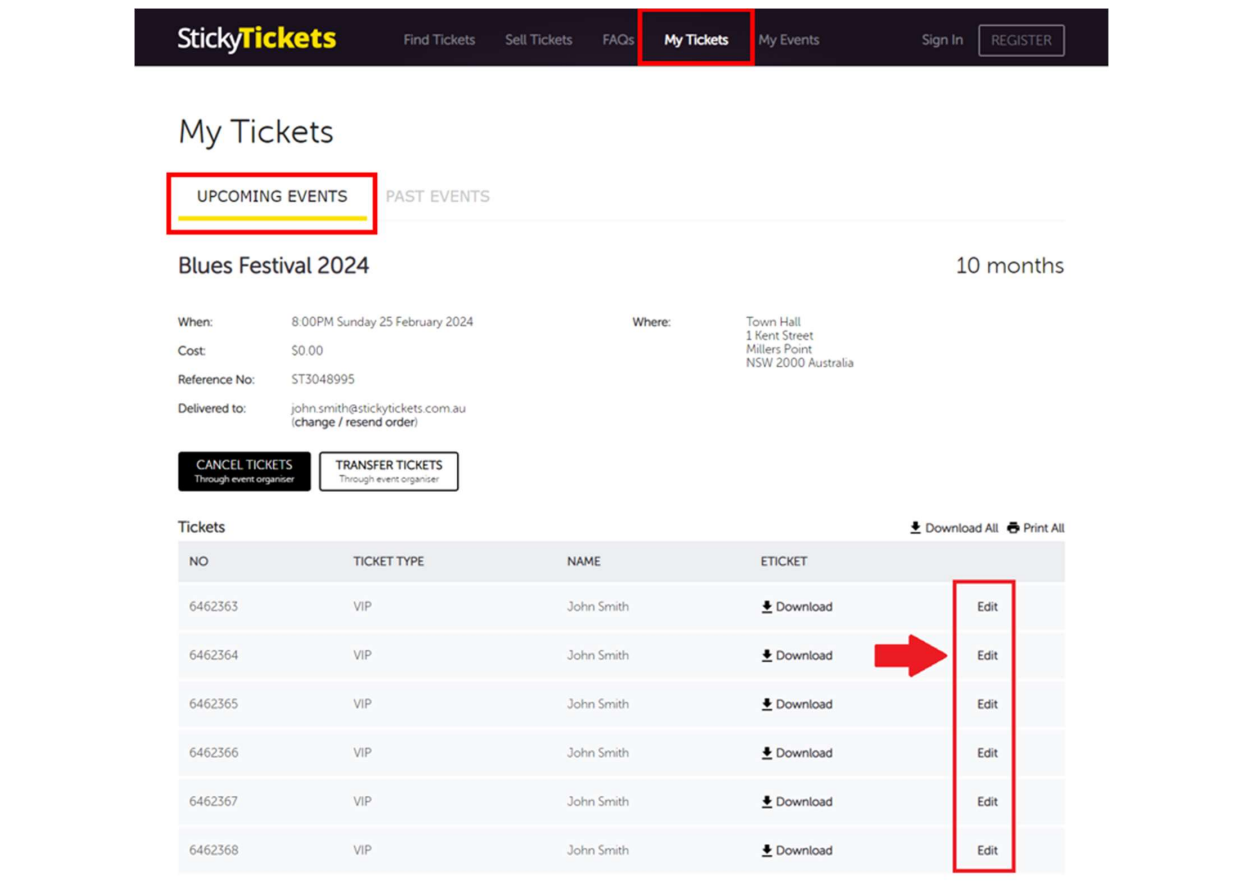This screenshot has width=1234, height=887.
Task: Click ticket number 6462368
Action: (214, 850)
